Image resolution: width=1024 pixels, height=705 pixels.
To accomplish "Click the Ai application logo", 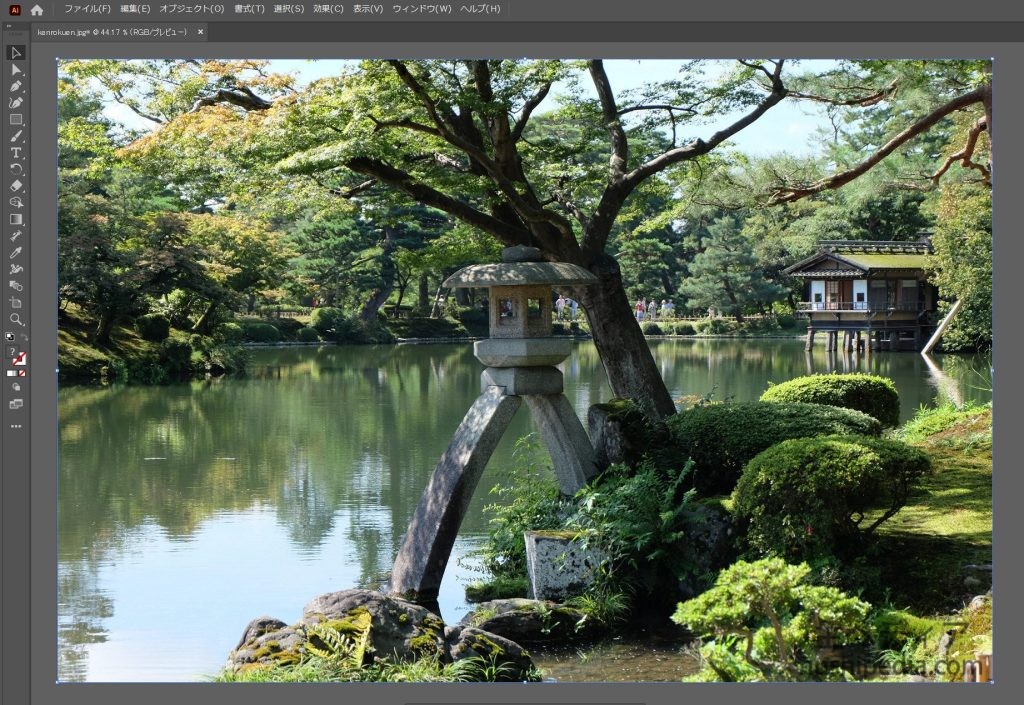I will pos(14,10).
